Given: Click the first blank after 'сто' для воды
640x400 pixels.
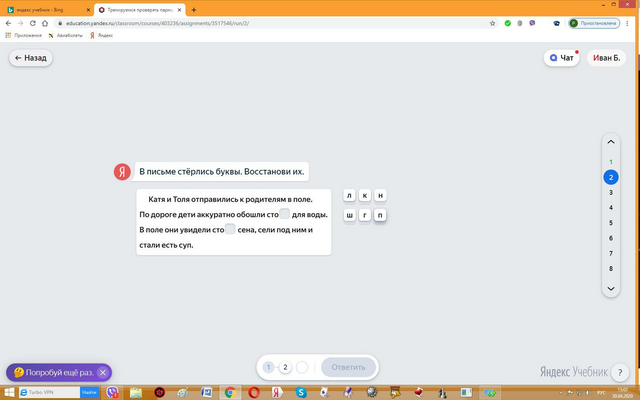Looking at the screenshot, I should pyautogui.click(x=284, y=213).
